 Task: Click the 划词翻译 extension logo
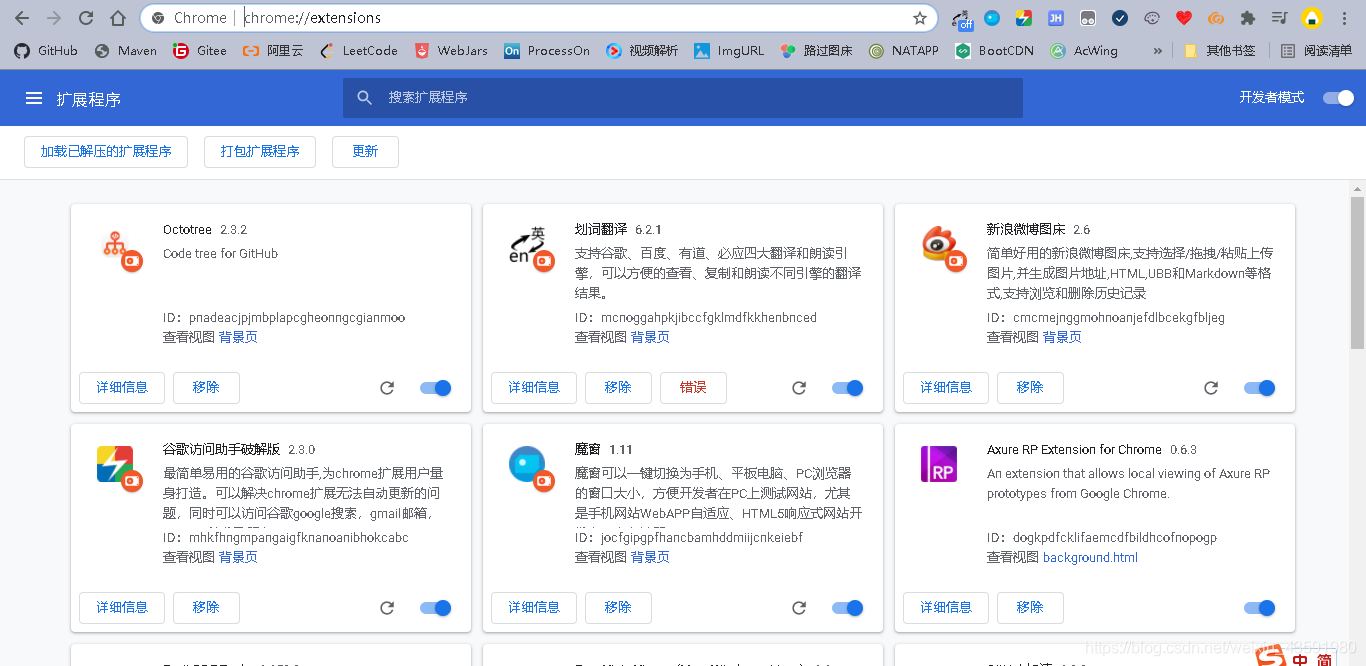[532, 249]
